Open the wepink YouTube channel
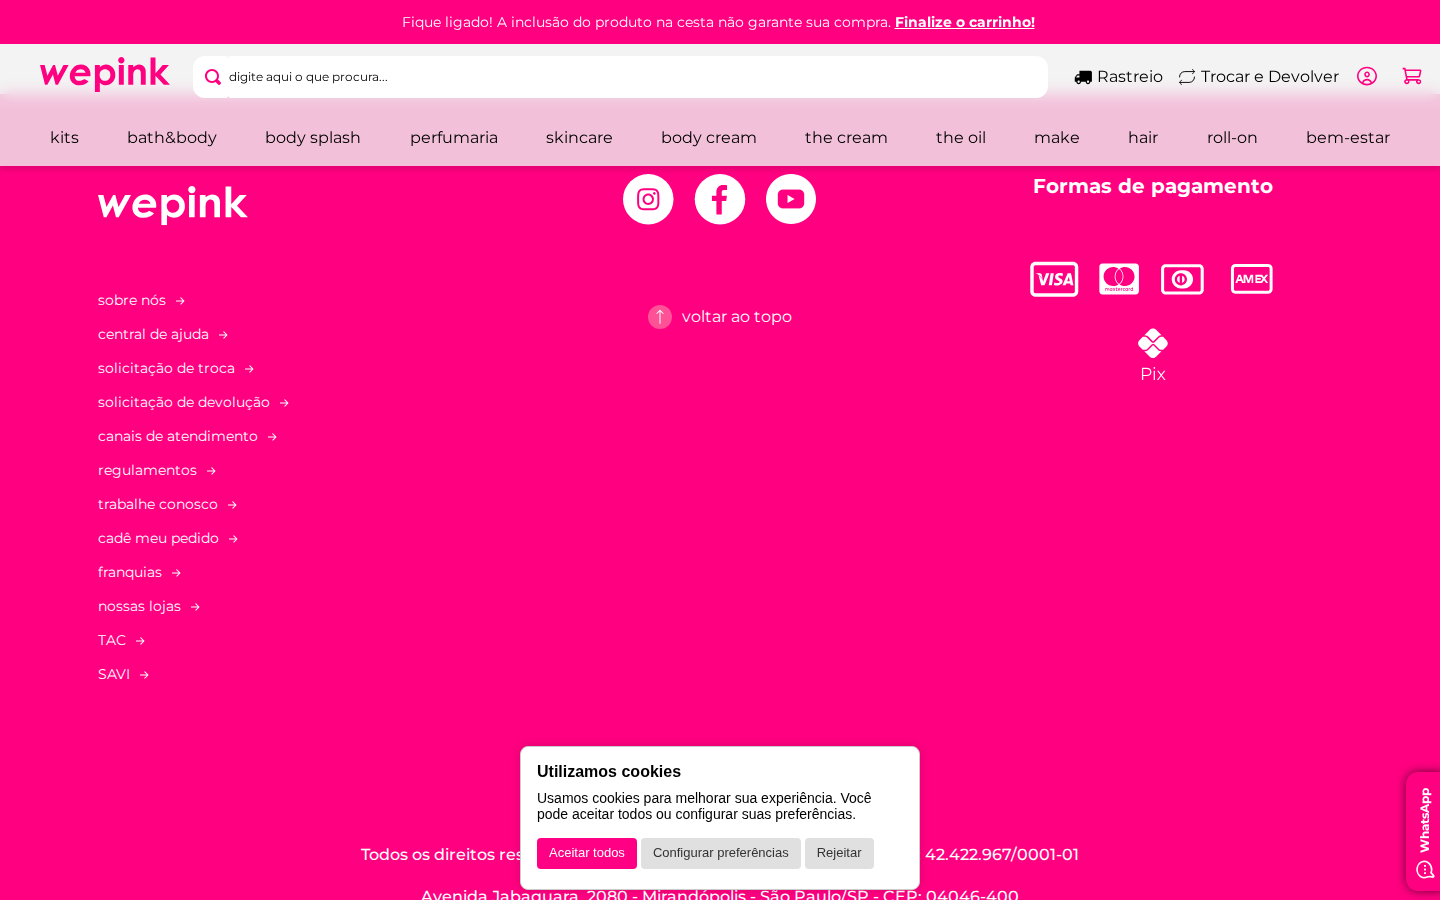Screen dimensions: 1440x900 pyautogui.click(x=791, y=199)
